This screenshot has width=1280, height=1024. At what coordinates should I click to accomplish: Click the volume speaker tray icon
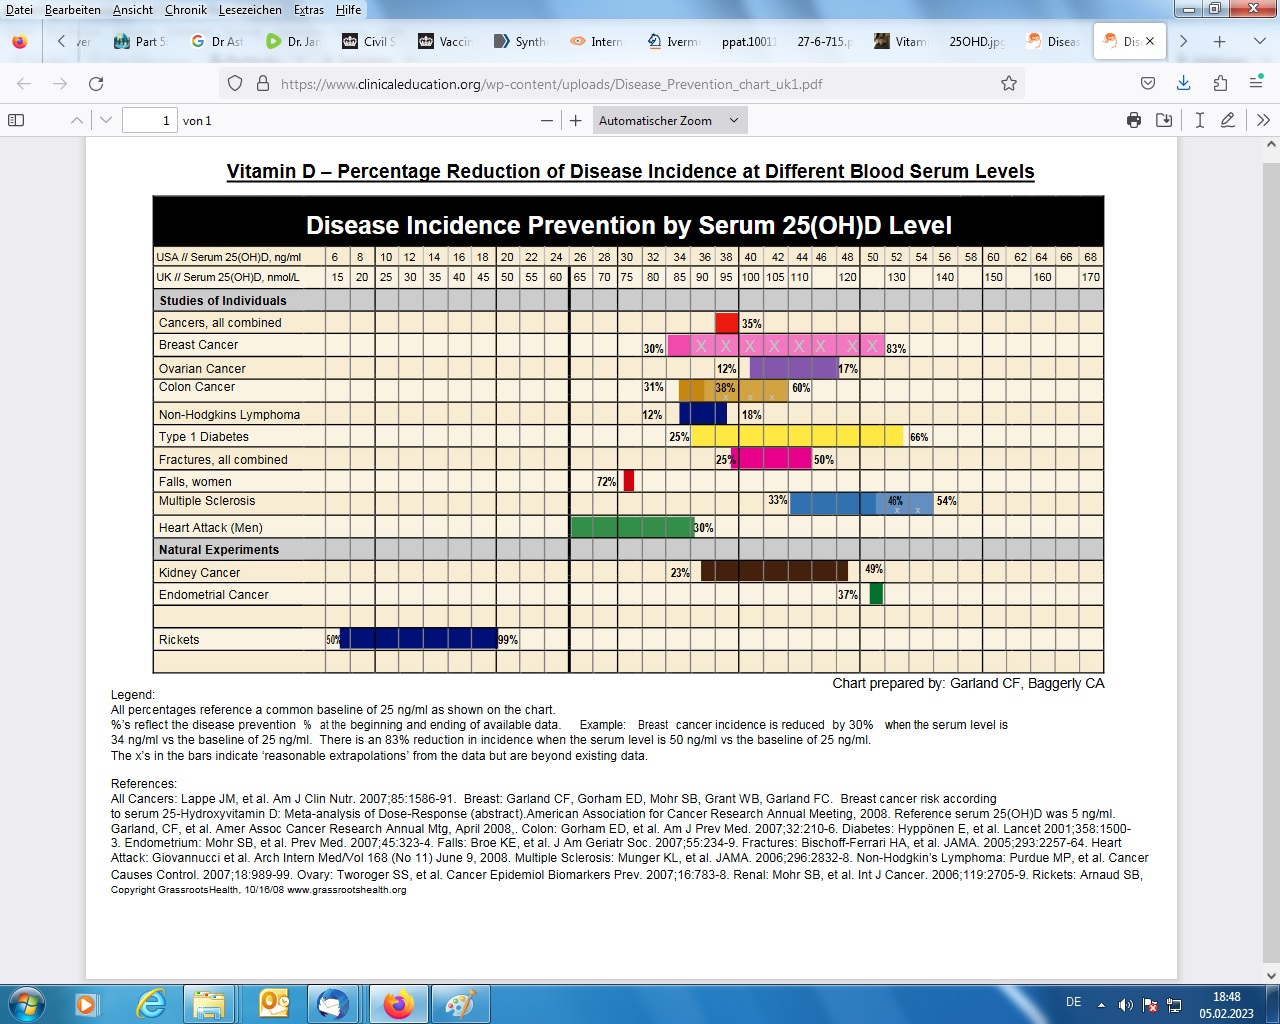pos(1126,1005)
